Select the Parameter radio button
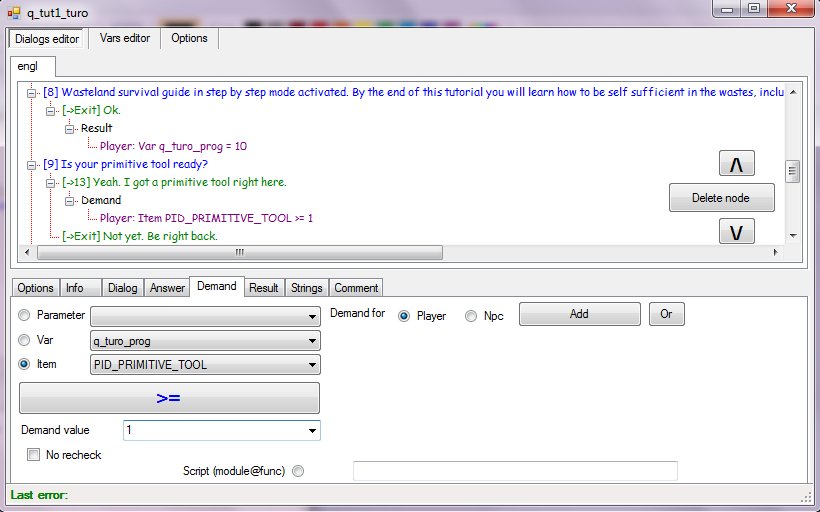The width and height of the screenshot is (820, 512). pyautogui.click(x=25, y=315)
